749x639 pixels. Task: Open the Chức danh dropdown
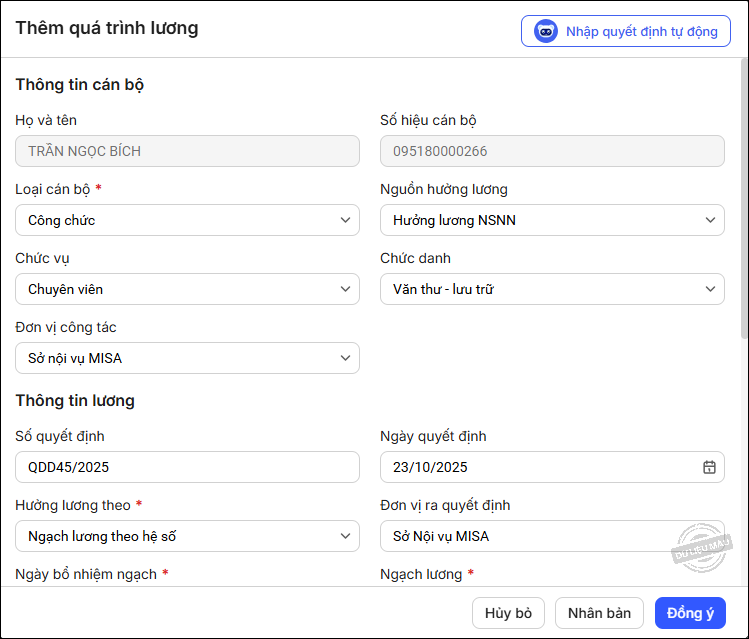552,289
